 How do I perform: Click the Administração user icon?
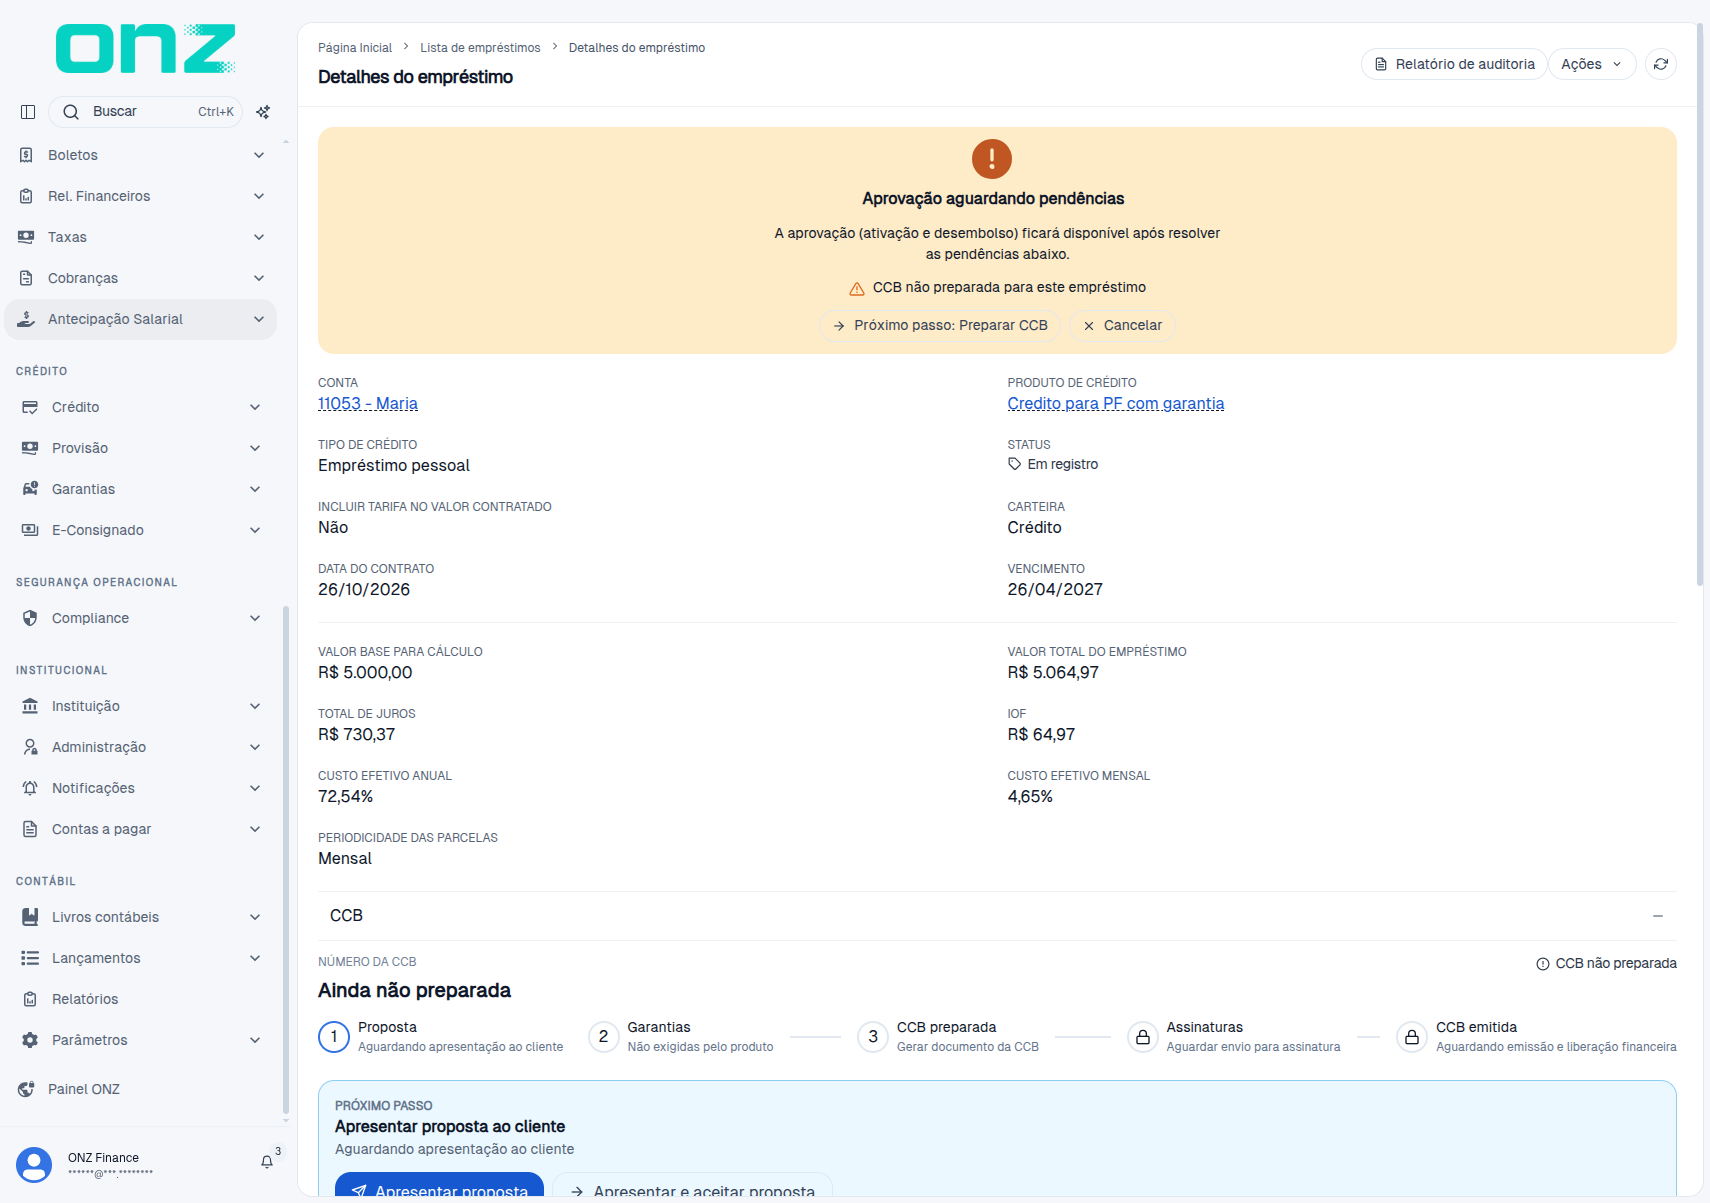(x=30, y=747)
